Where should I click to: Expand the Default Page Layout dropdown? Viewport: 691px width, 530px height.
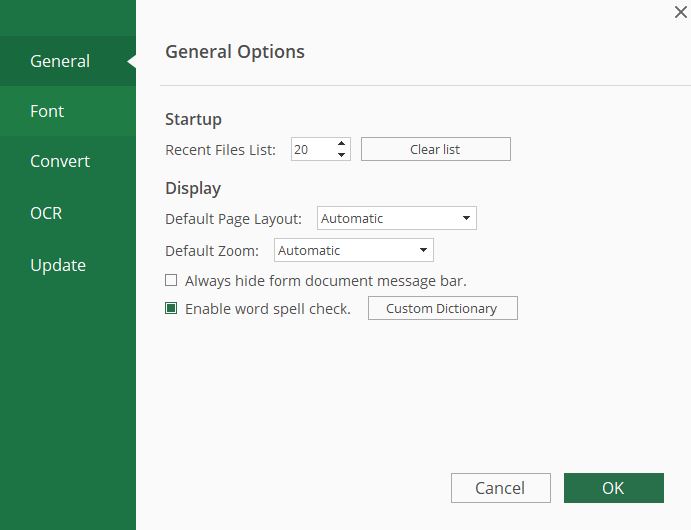click(397, 218)
